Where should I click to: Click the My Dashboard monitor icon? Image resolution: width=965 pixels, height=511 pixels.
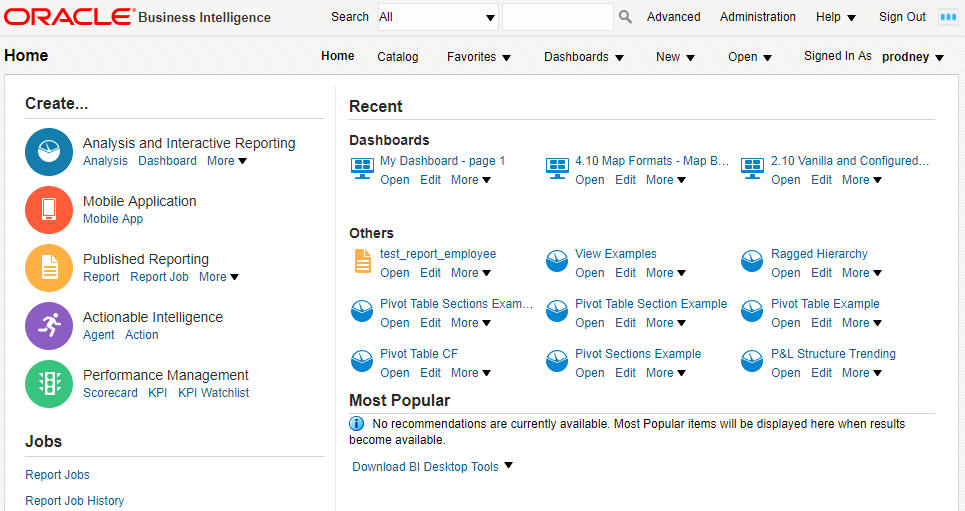362,168
